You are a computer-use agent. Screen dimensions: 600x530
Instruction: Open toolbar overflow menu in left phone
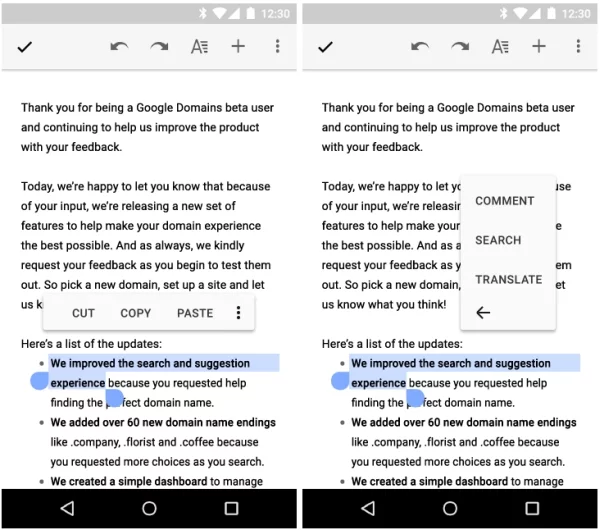pyautogui.click(x=278, y=46)
